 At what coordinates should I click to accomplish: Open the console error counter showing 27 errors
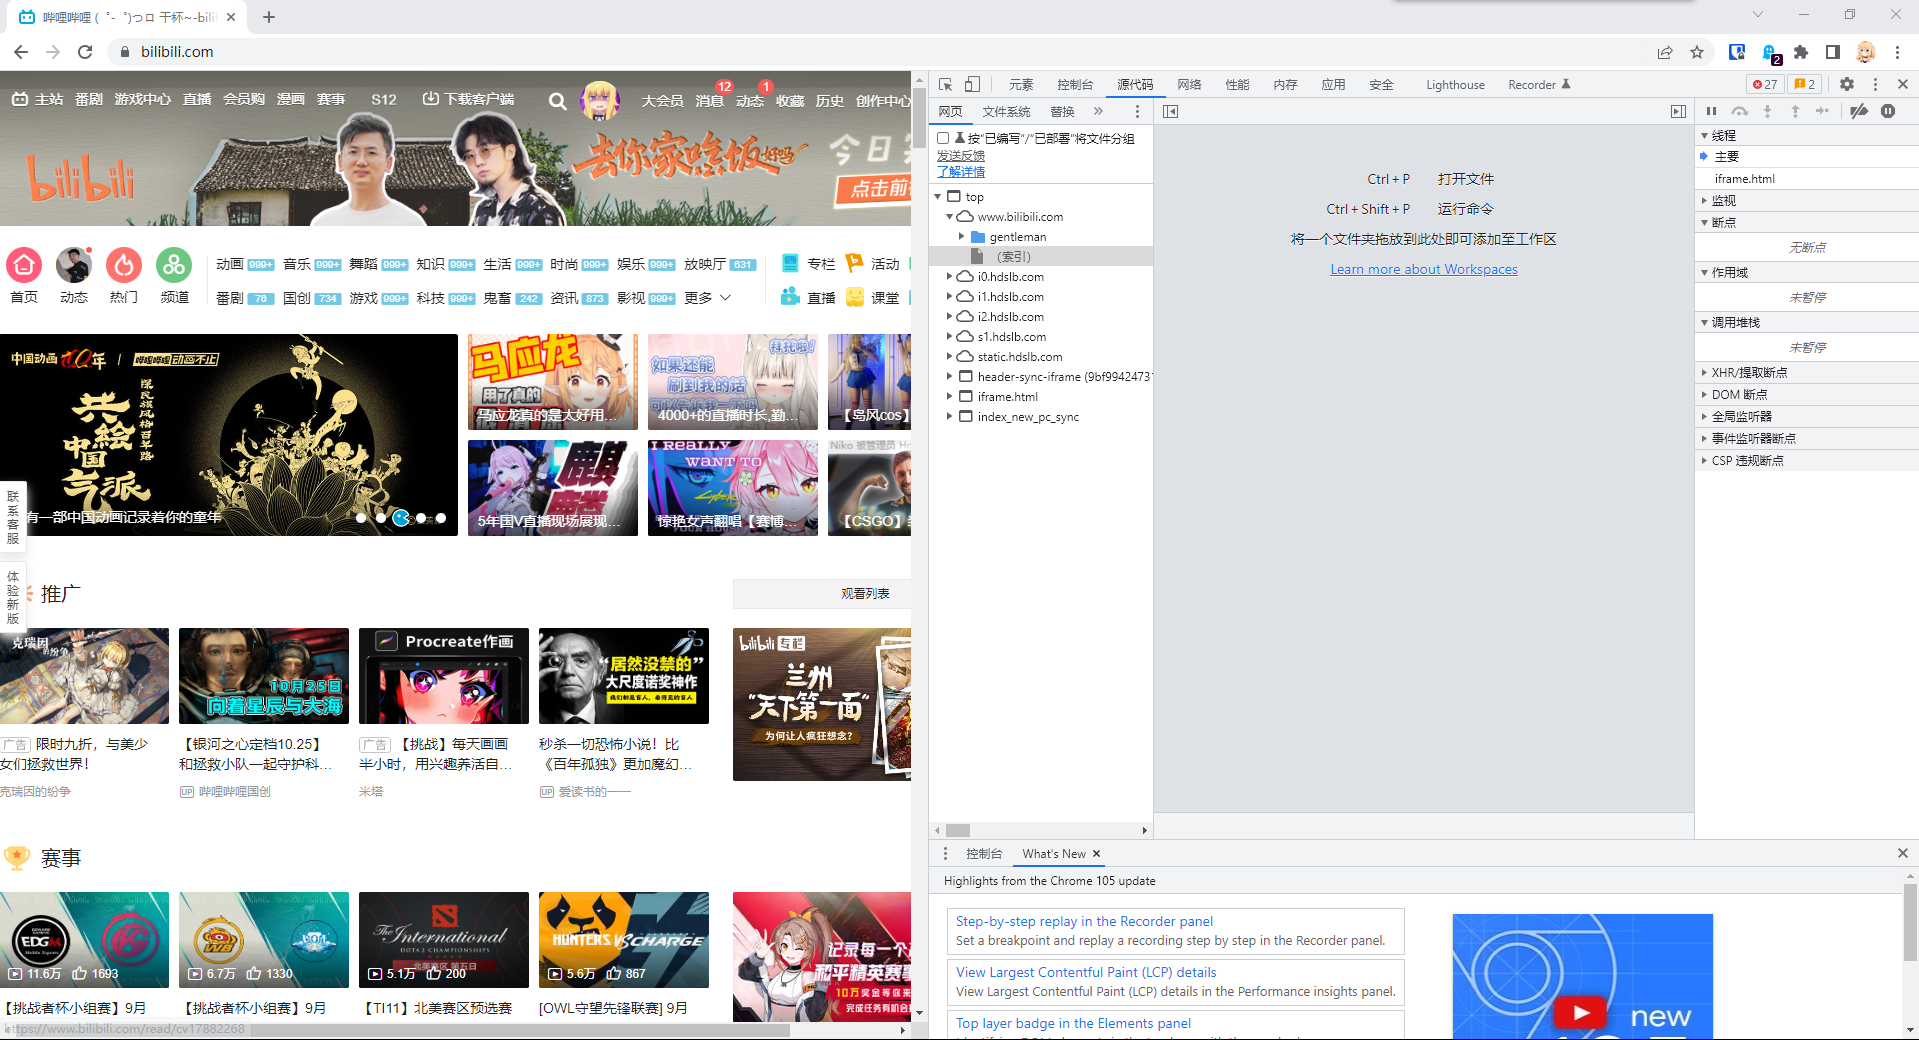tap(1766, 84)
